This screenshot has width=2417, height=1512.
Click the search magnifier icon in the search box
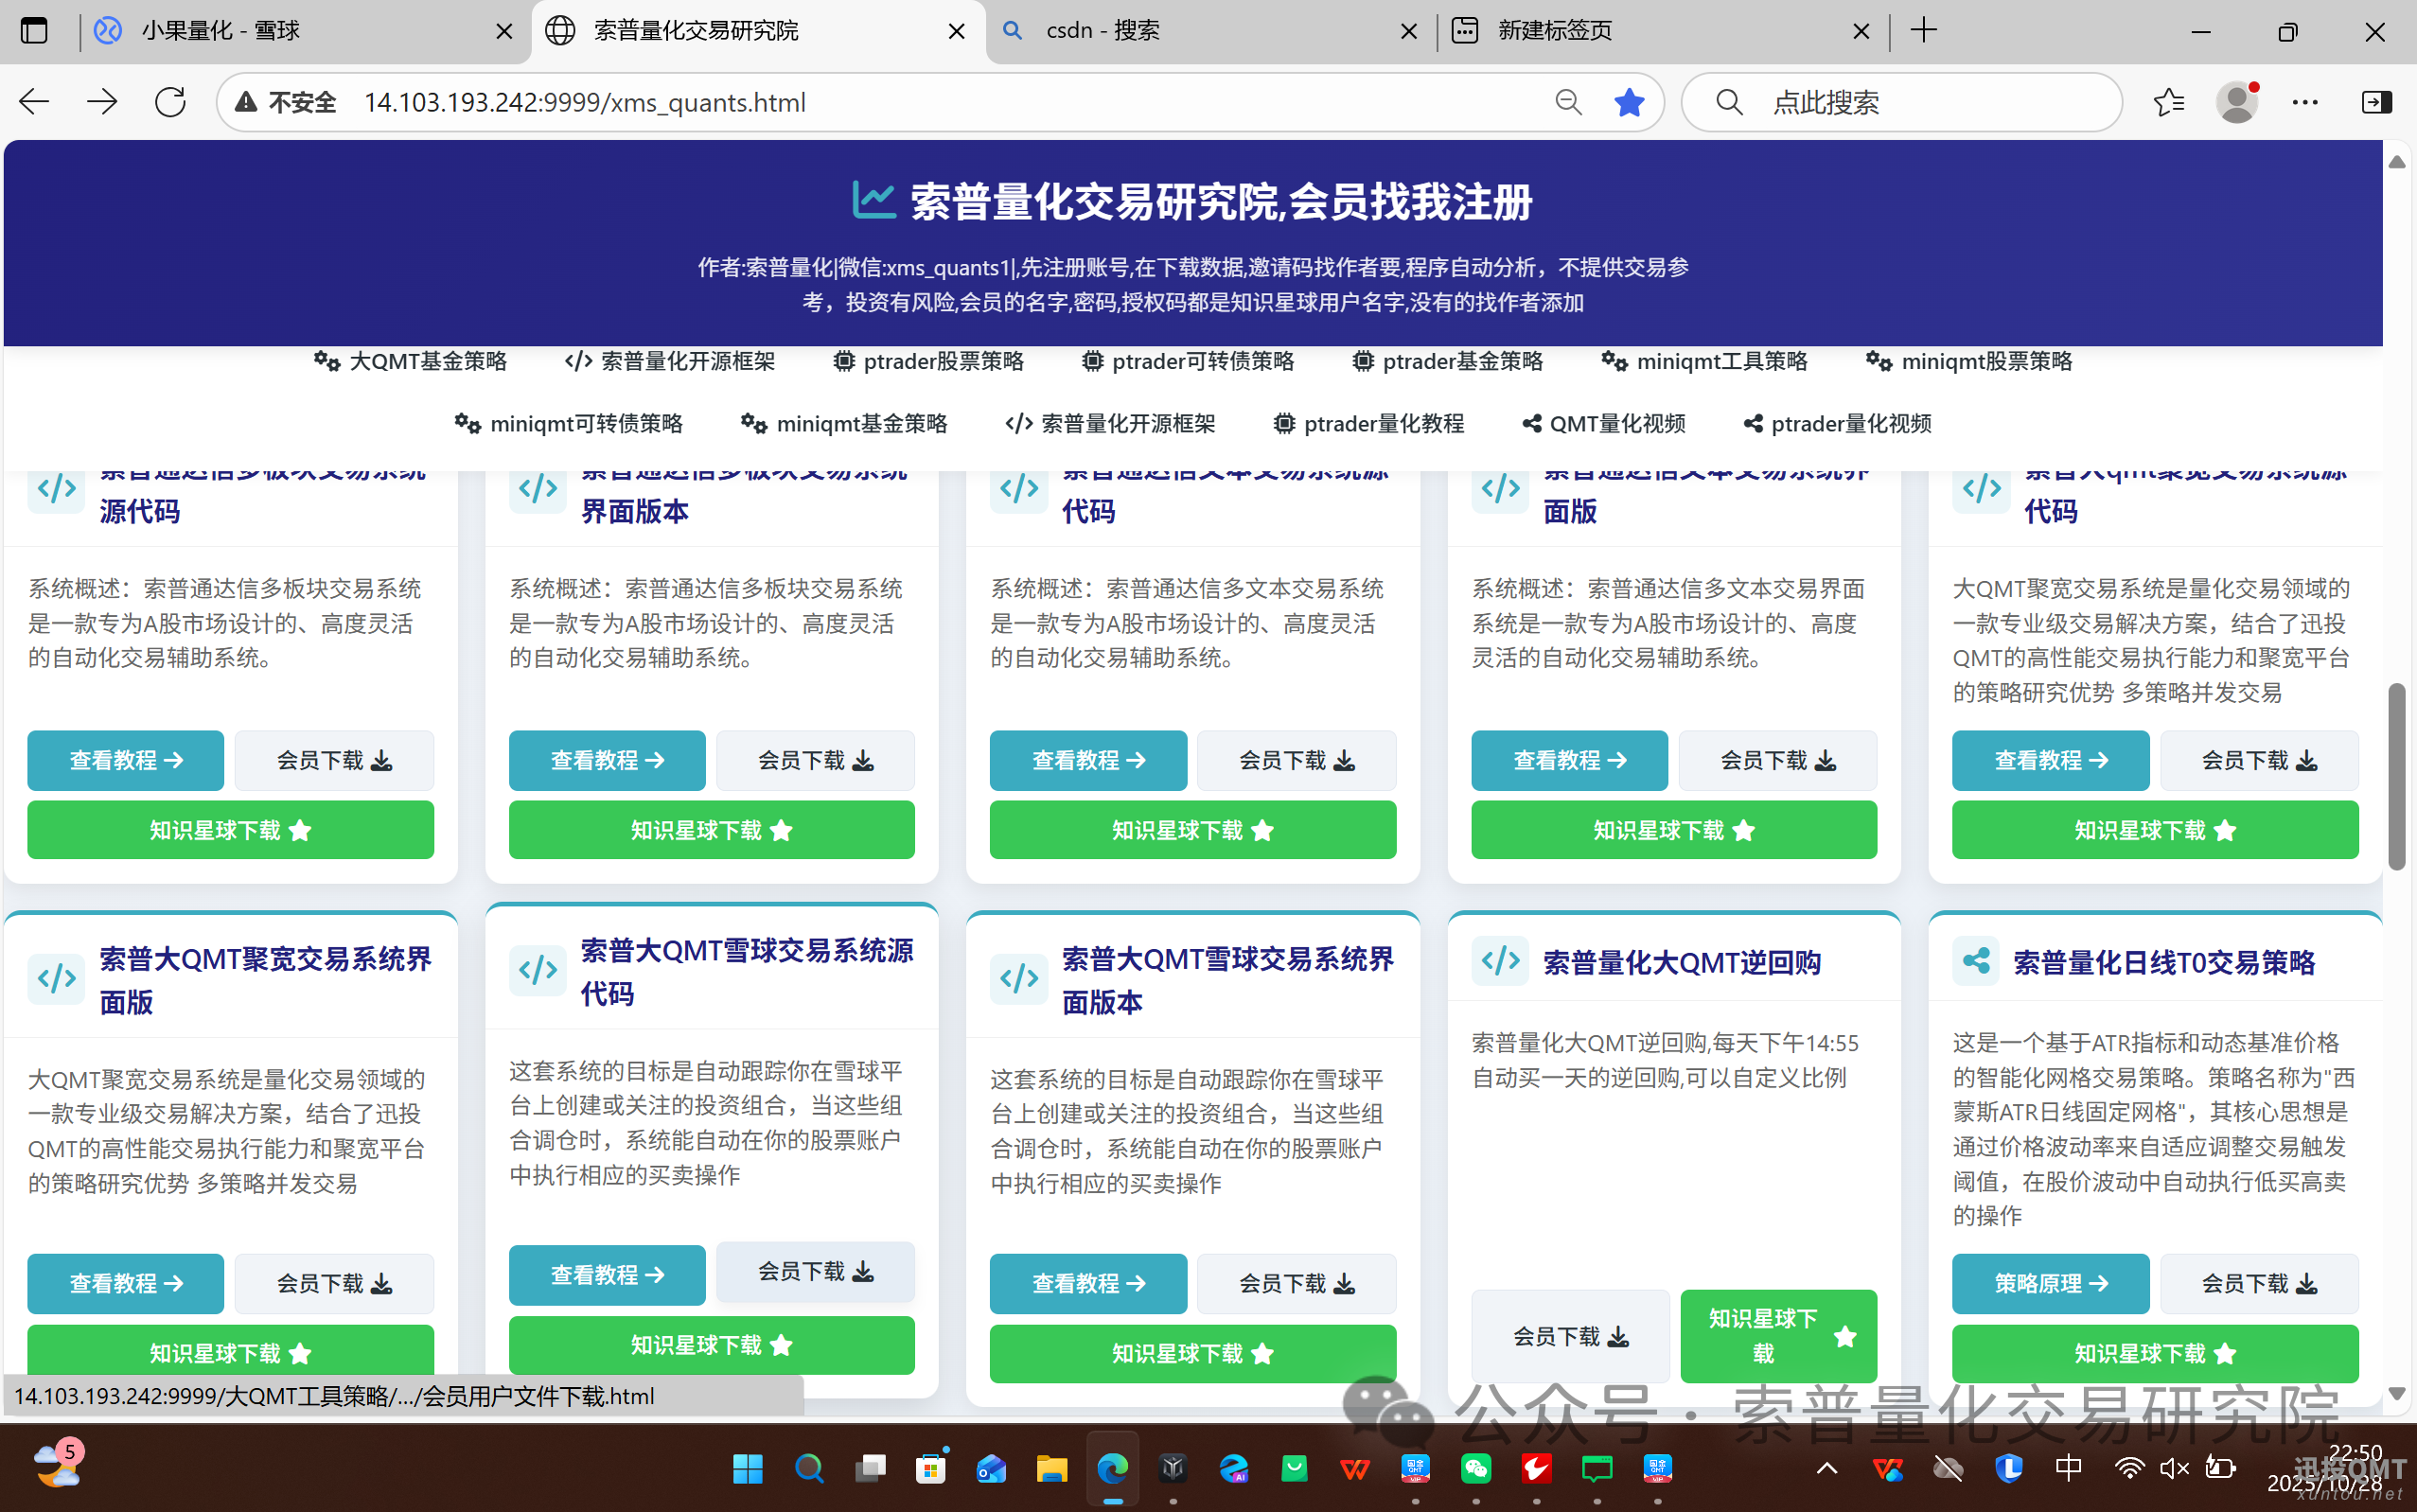1729,101
